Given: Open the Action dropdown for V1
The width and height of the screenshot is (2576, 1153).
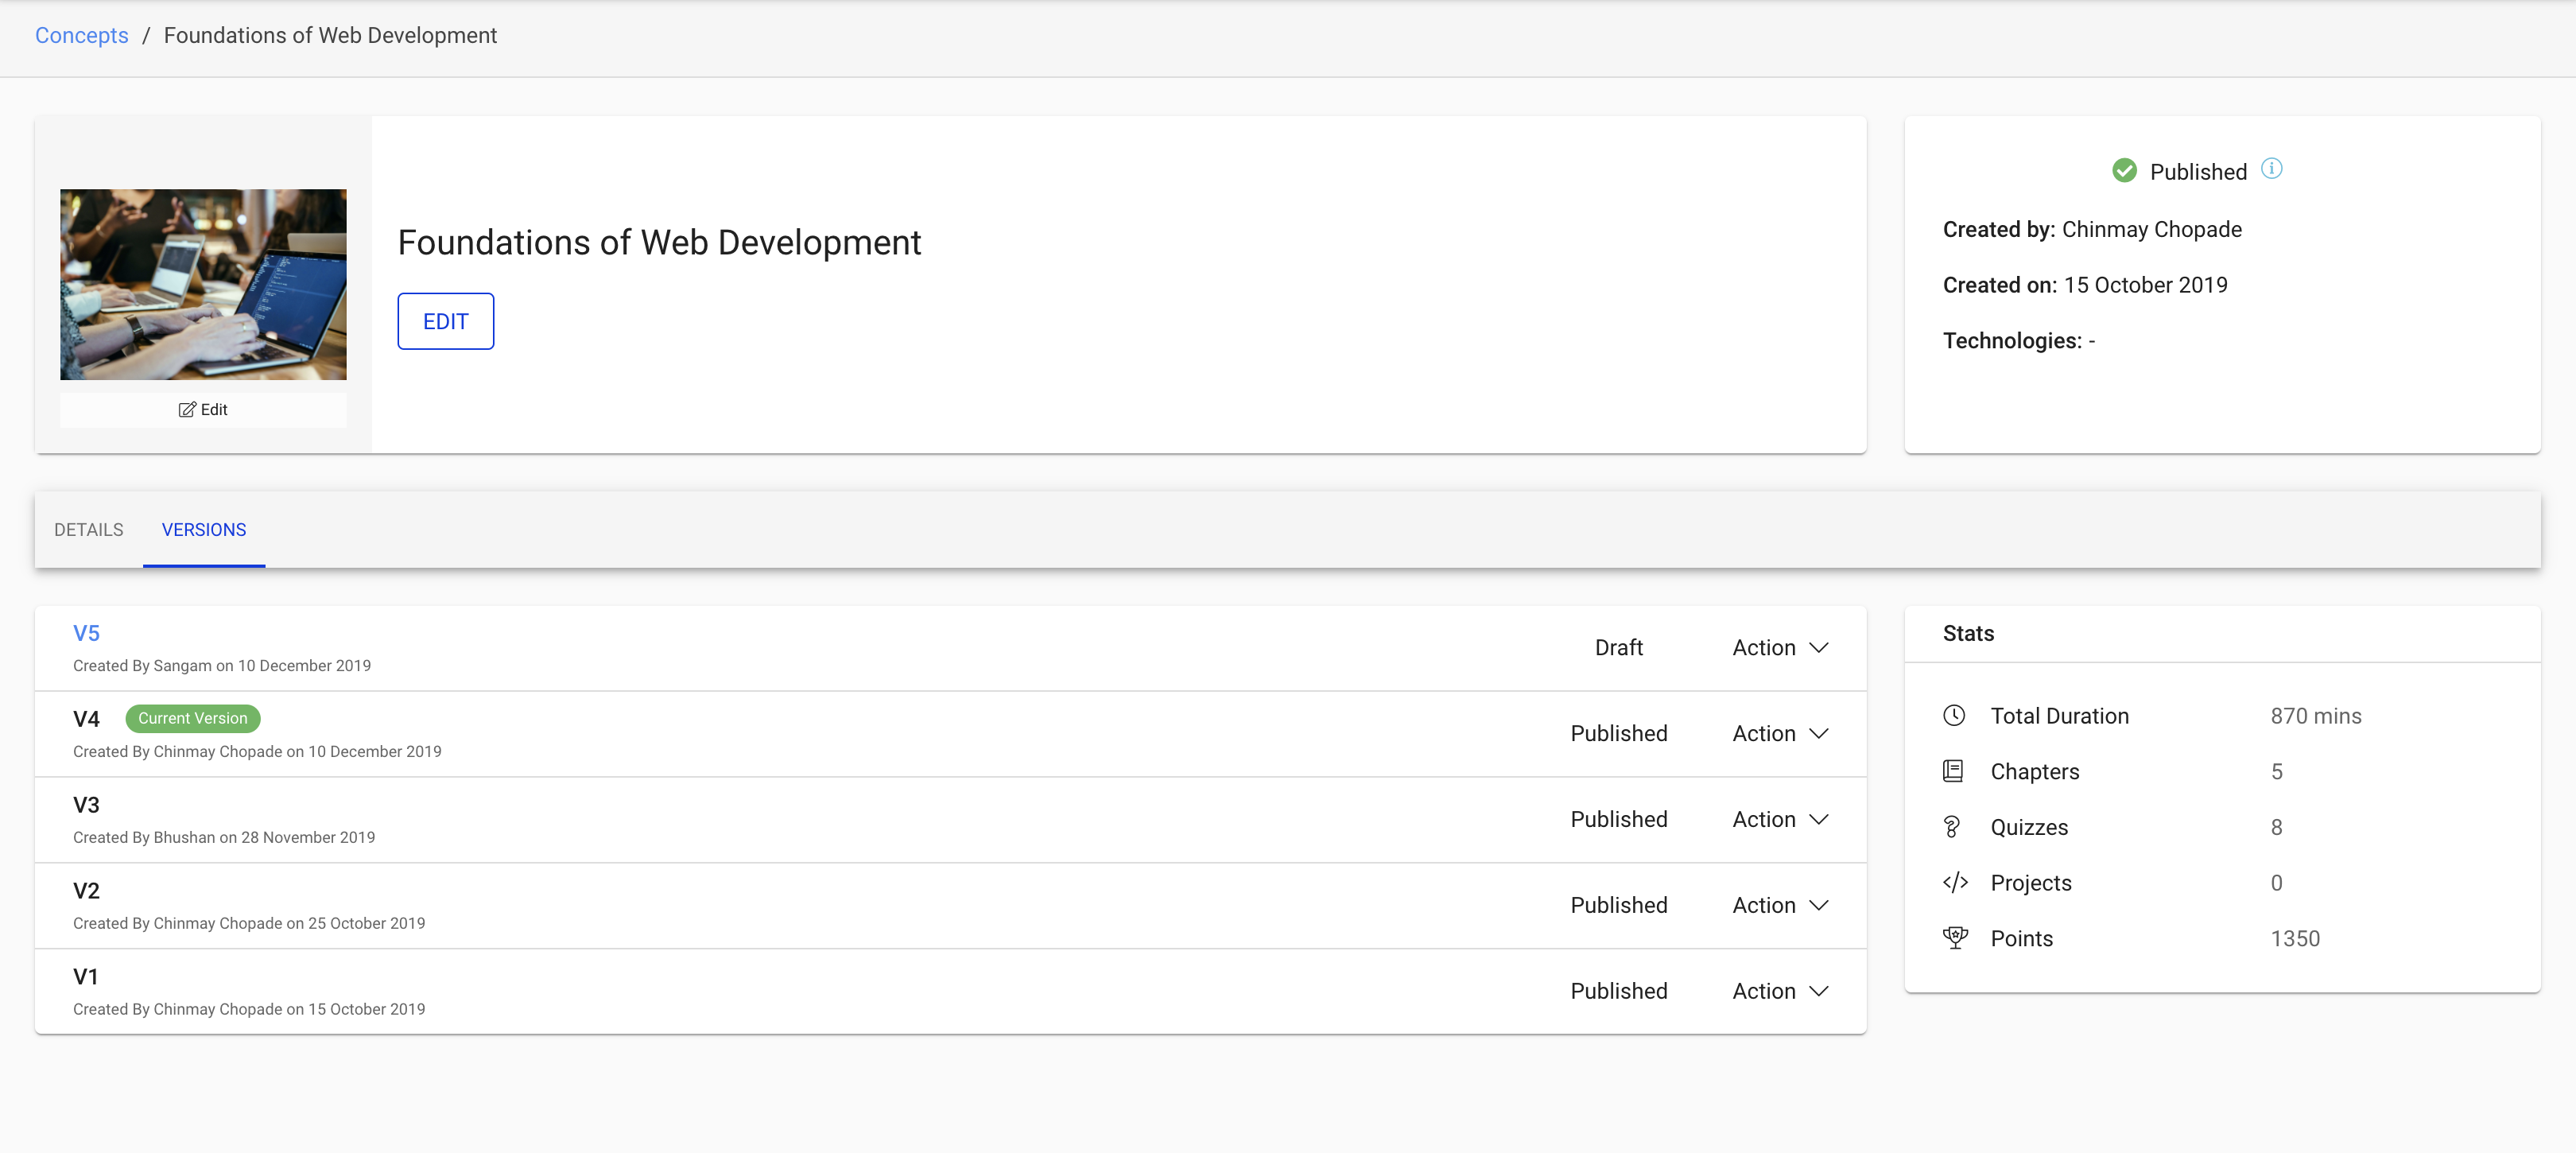Looking at the screenshot, I should (x=1780, y=992).
